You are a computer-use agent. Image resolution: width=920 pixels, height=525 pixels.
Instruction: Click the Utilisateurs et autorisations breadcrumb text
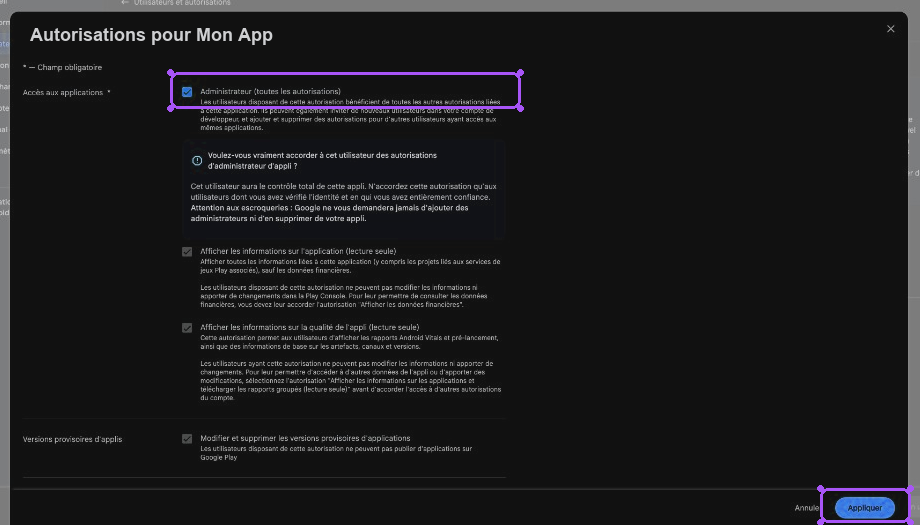coord(182,3)
